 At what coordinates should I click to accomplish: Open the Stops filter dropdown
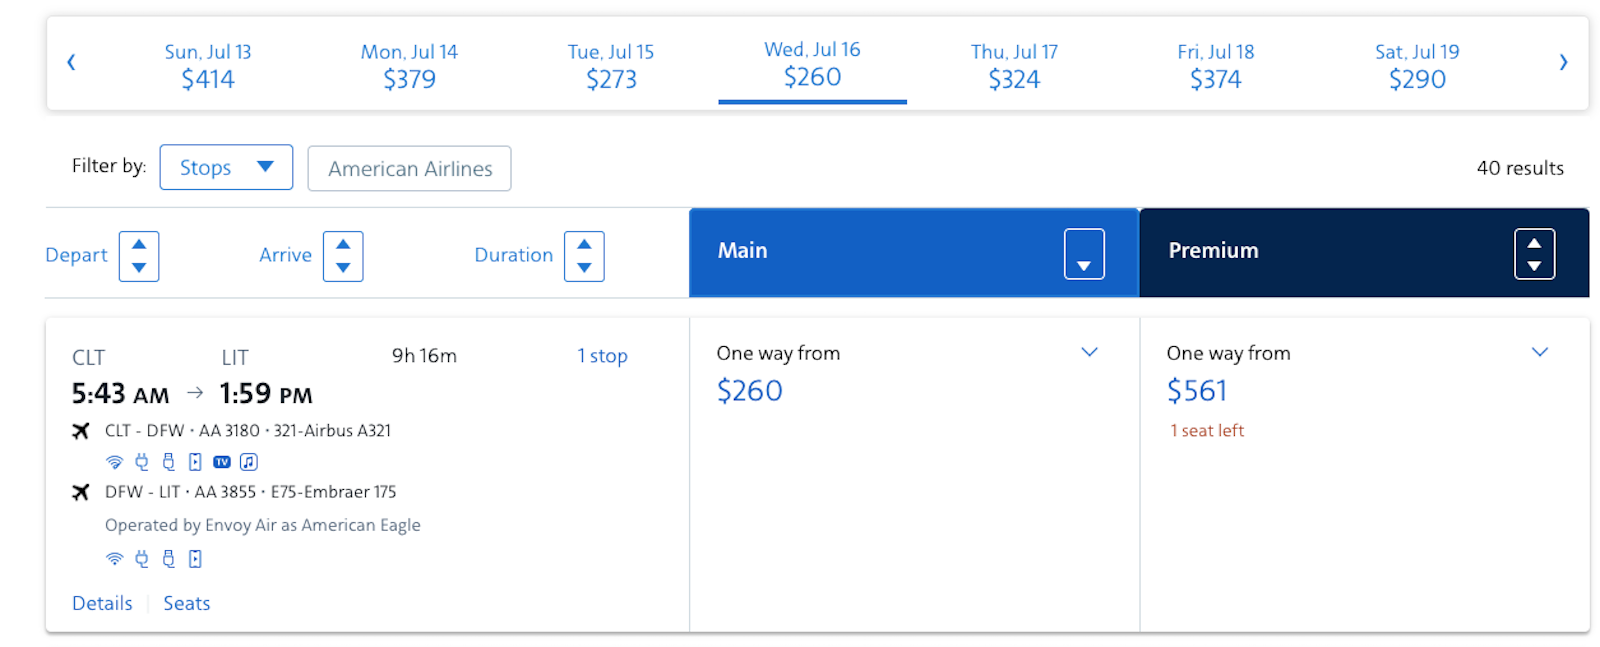pos(226,167)
